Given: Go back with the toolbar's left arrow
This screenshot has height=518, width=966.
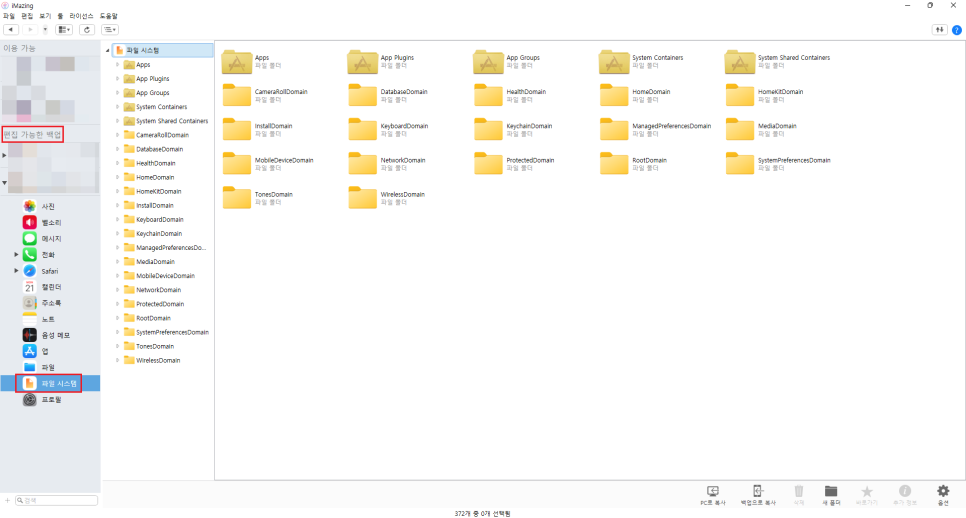Looking at the screenshot, I should [10, 30].
